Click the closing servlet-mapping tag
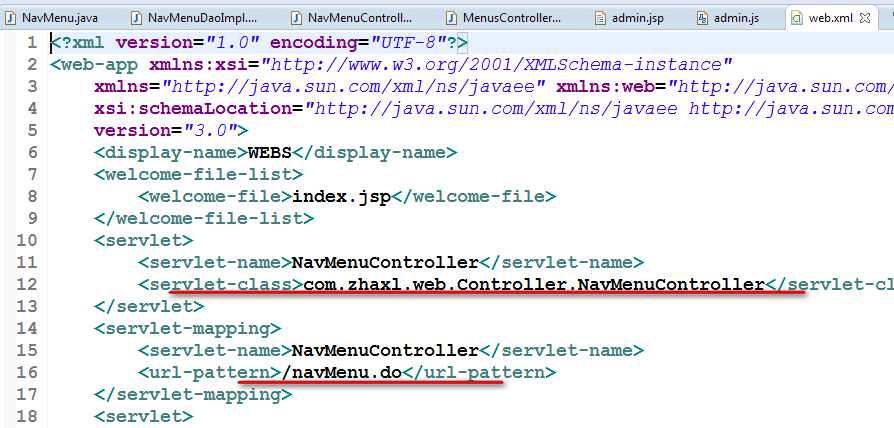 (x=193, y=394)
